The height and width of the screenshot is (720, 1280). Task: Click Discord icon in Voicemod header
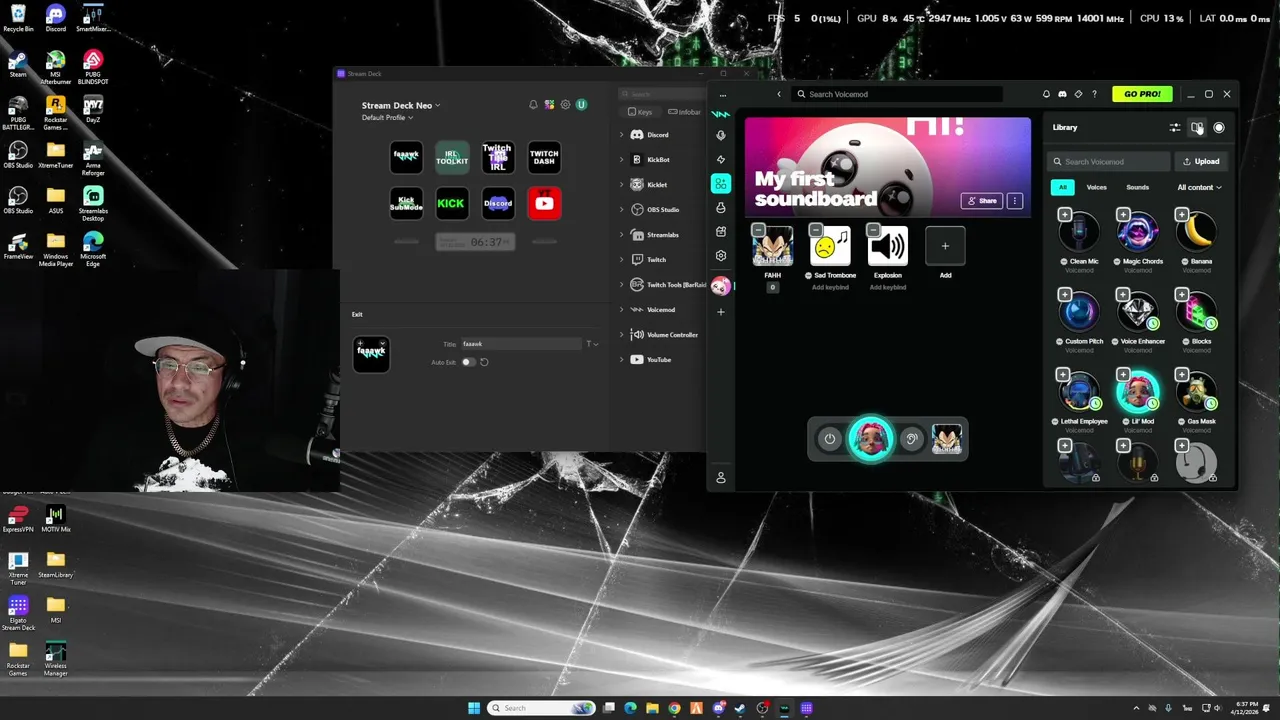pos(1062,94)
